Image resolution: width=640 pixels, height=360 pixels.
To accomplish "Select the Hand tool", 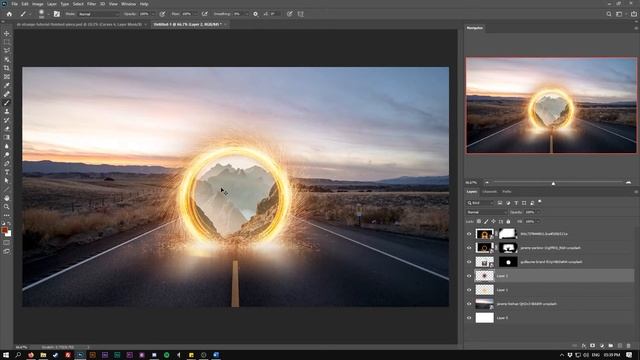I will pyautogui.click(x=7, y=198).
